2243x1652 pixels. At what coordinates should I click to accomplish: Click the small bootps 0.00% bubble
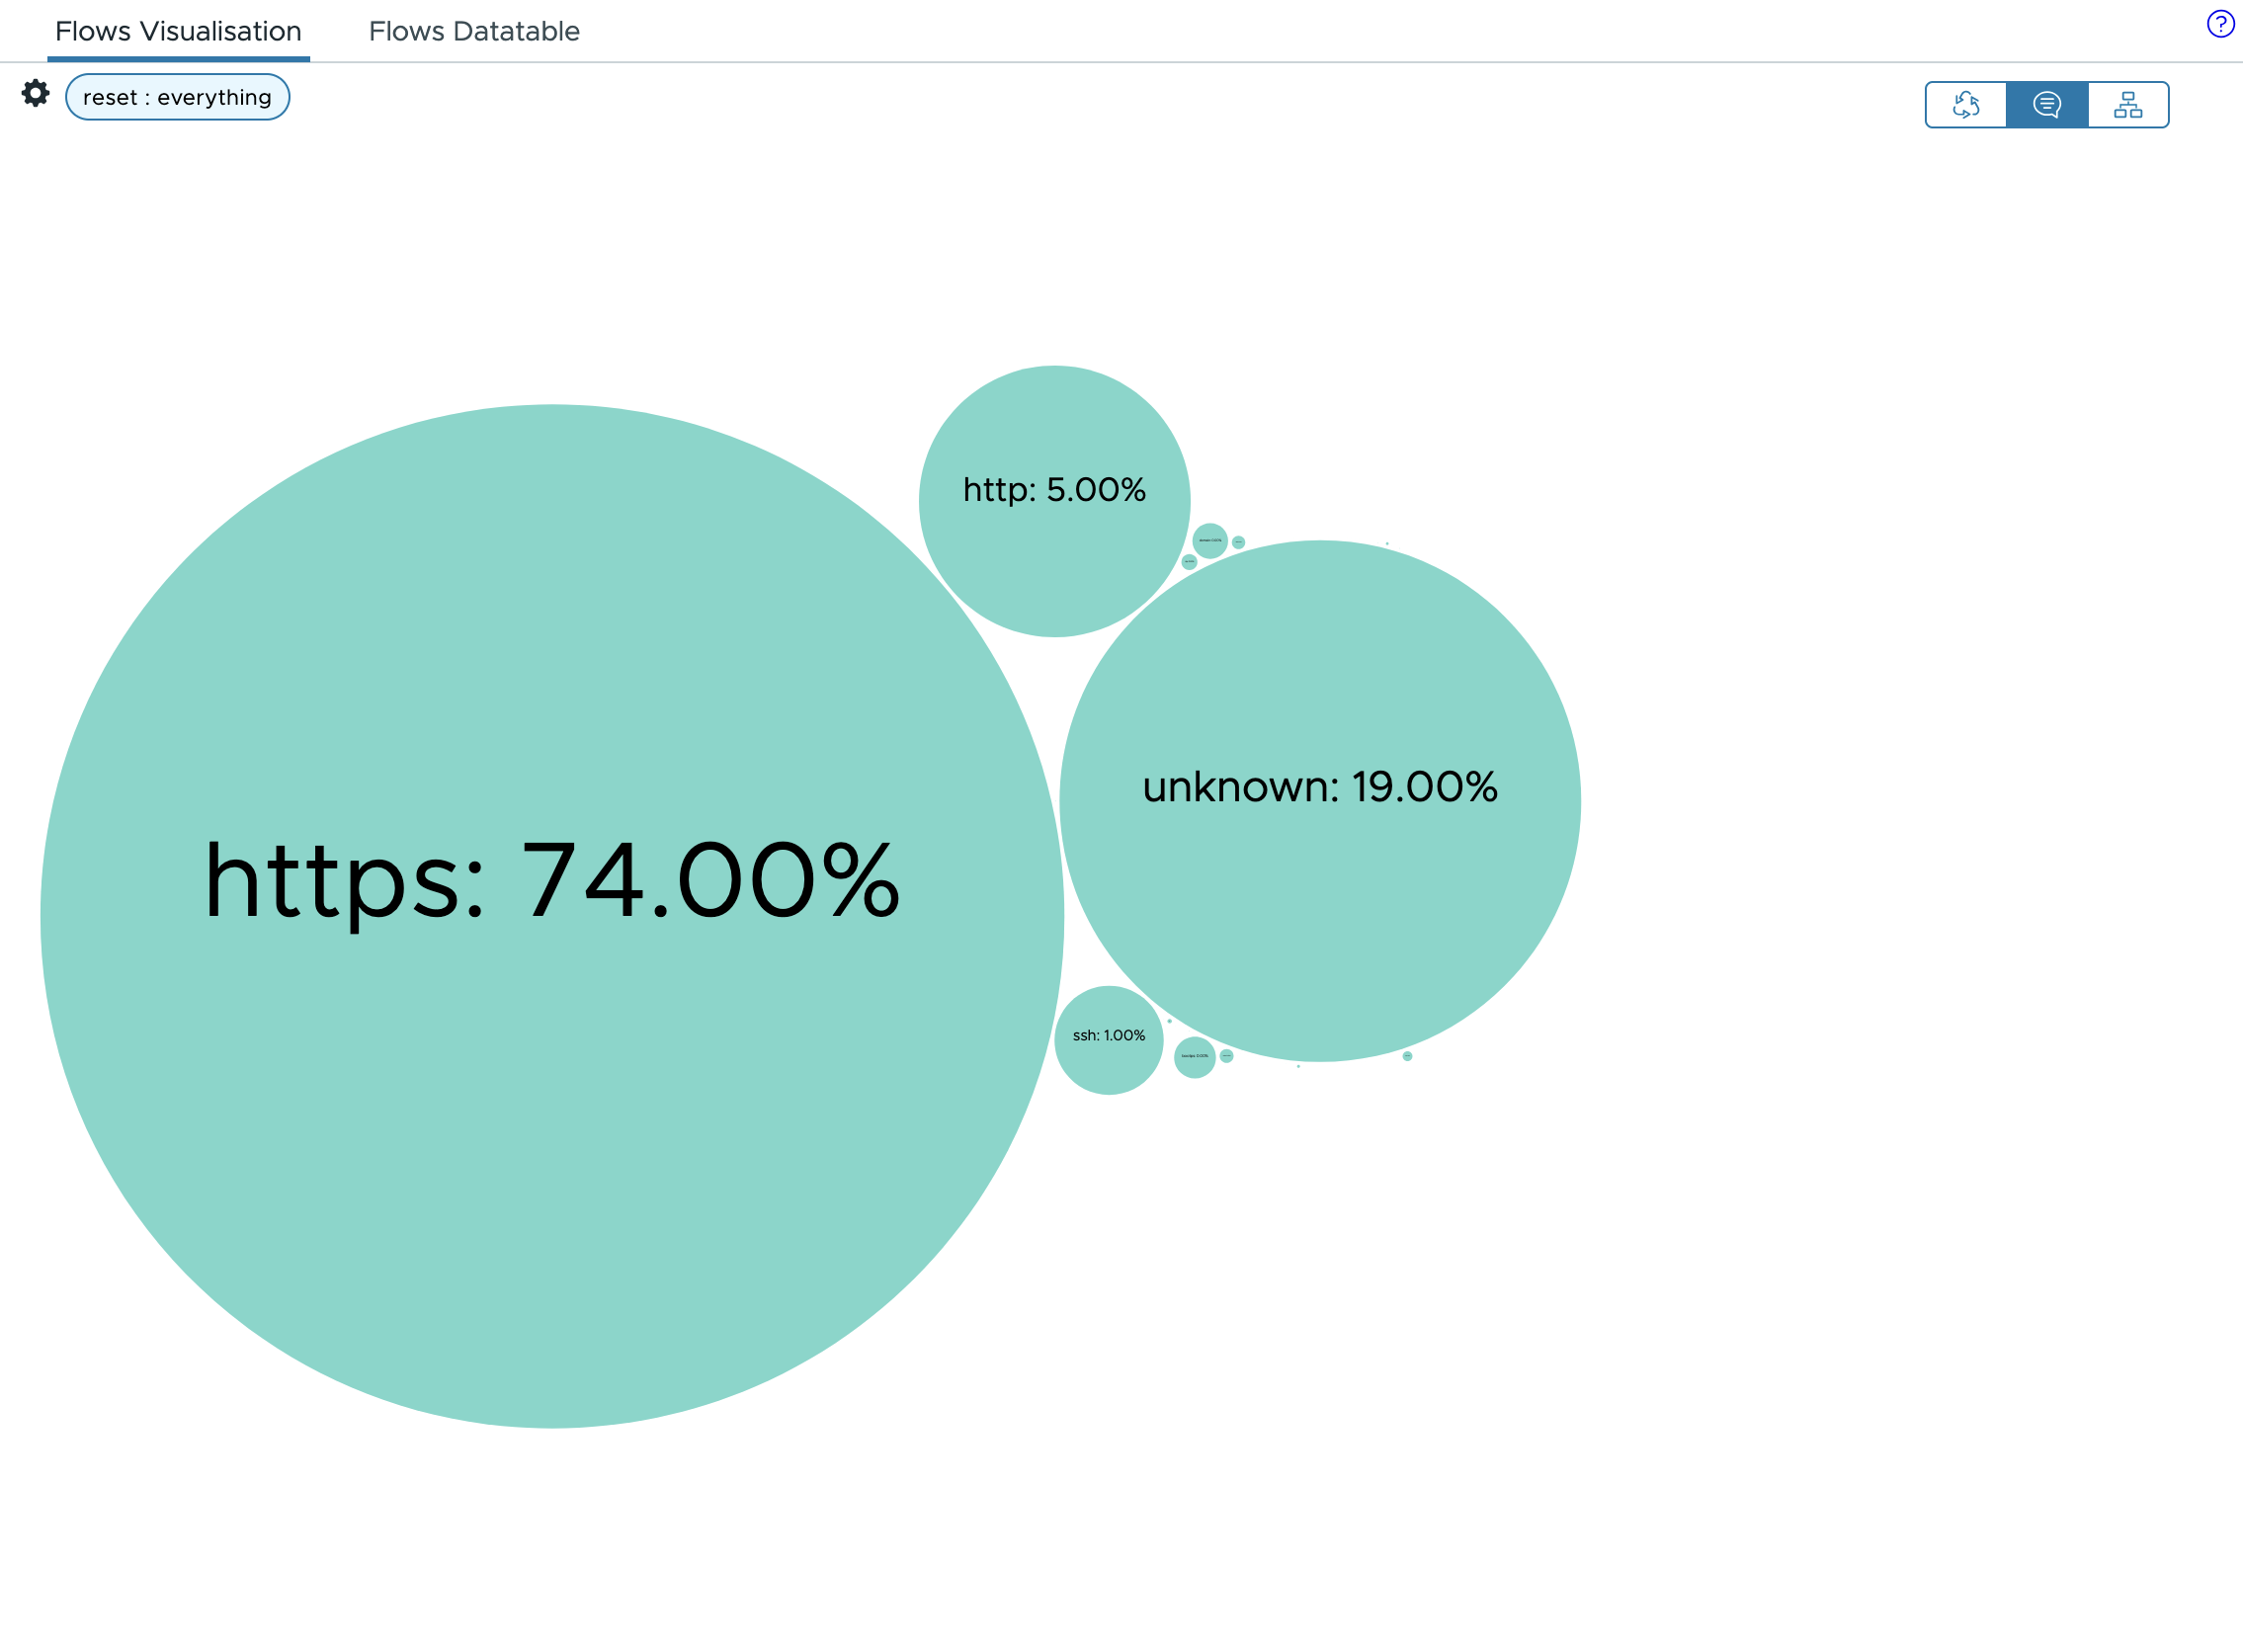pyautogui.click(x=1194, y=1057)
